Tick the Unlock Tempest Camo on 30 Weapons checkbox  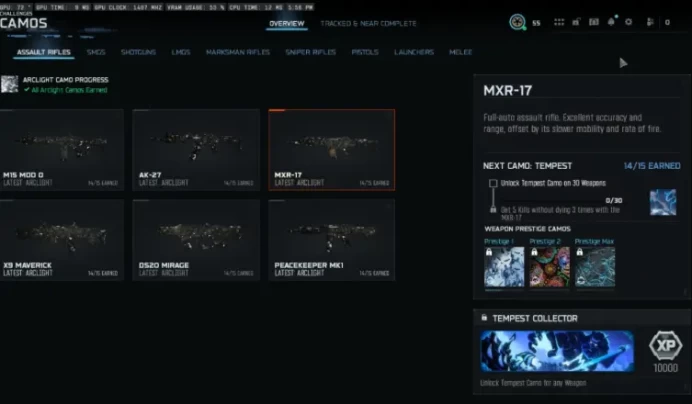493,183
